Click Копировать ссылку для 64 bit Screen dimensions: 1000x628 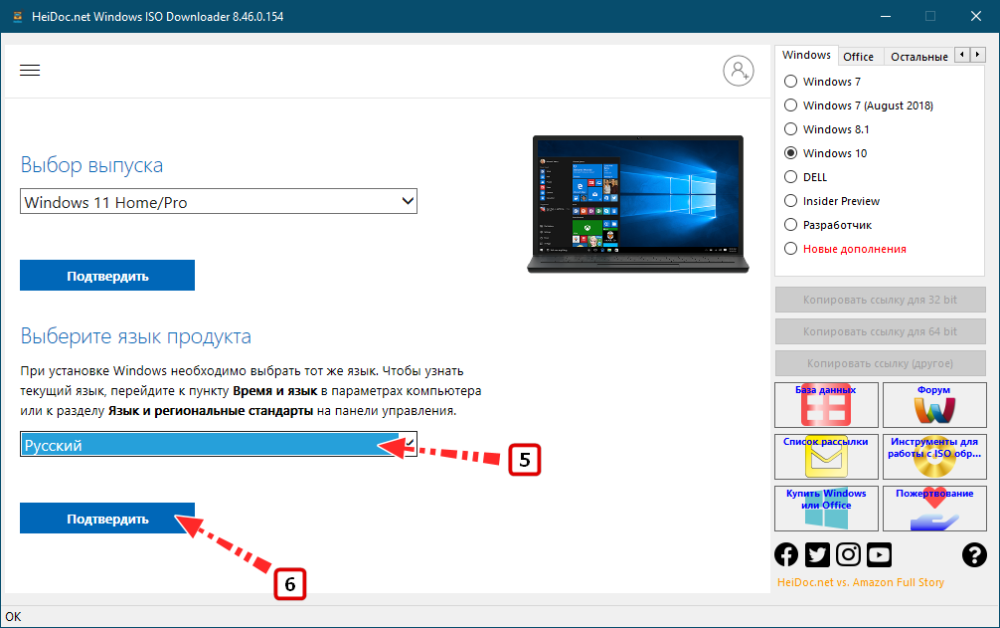click(x=880, y=332)
